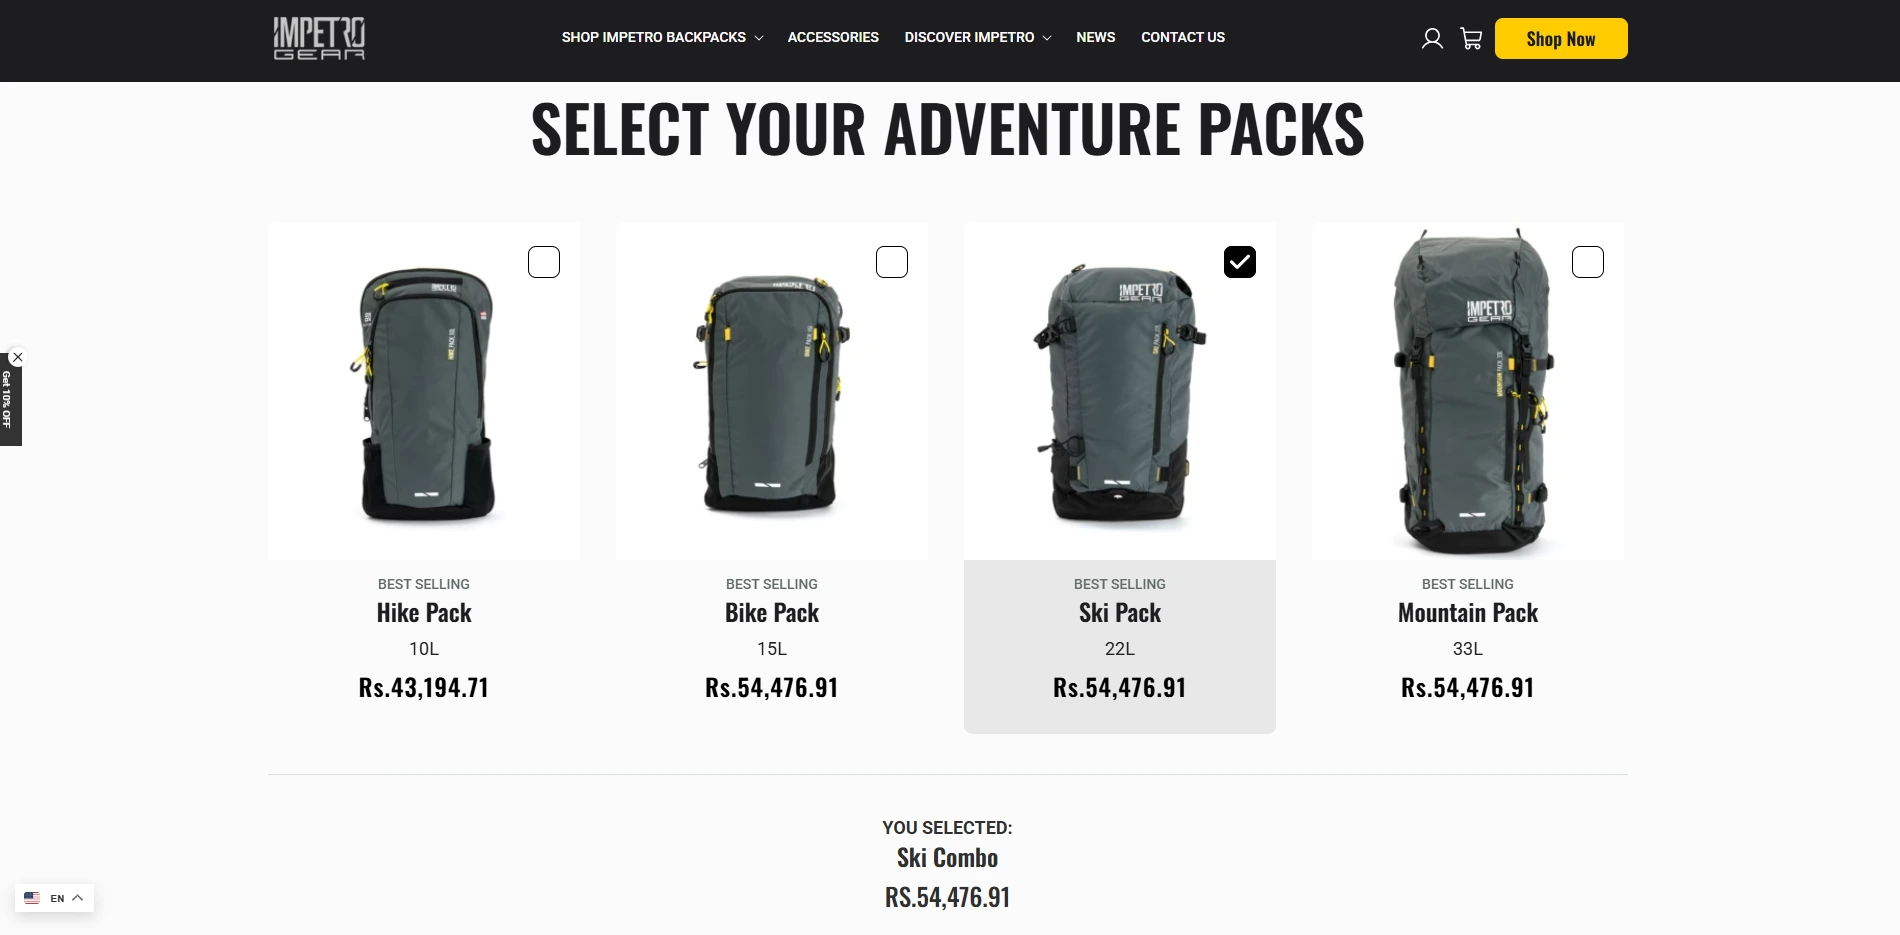Click the Impetro Gear logo
The width and height of the screenshot is (1900, 935).
(x=319, y=38)
